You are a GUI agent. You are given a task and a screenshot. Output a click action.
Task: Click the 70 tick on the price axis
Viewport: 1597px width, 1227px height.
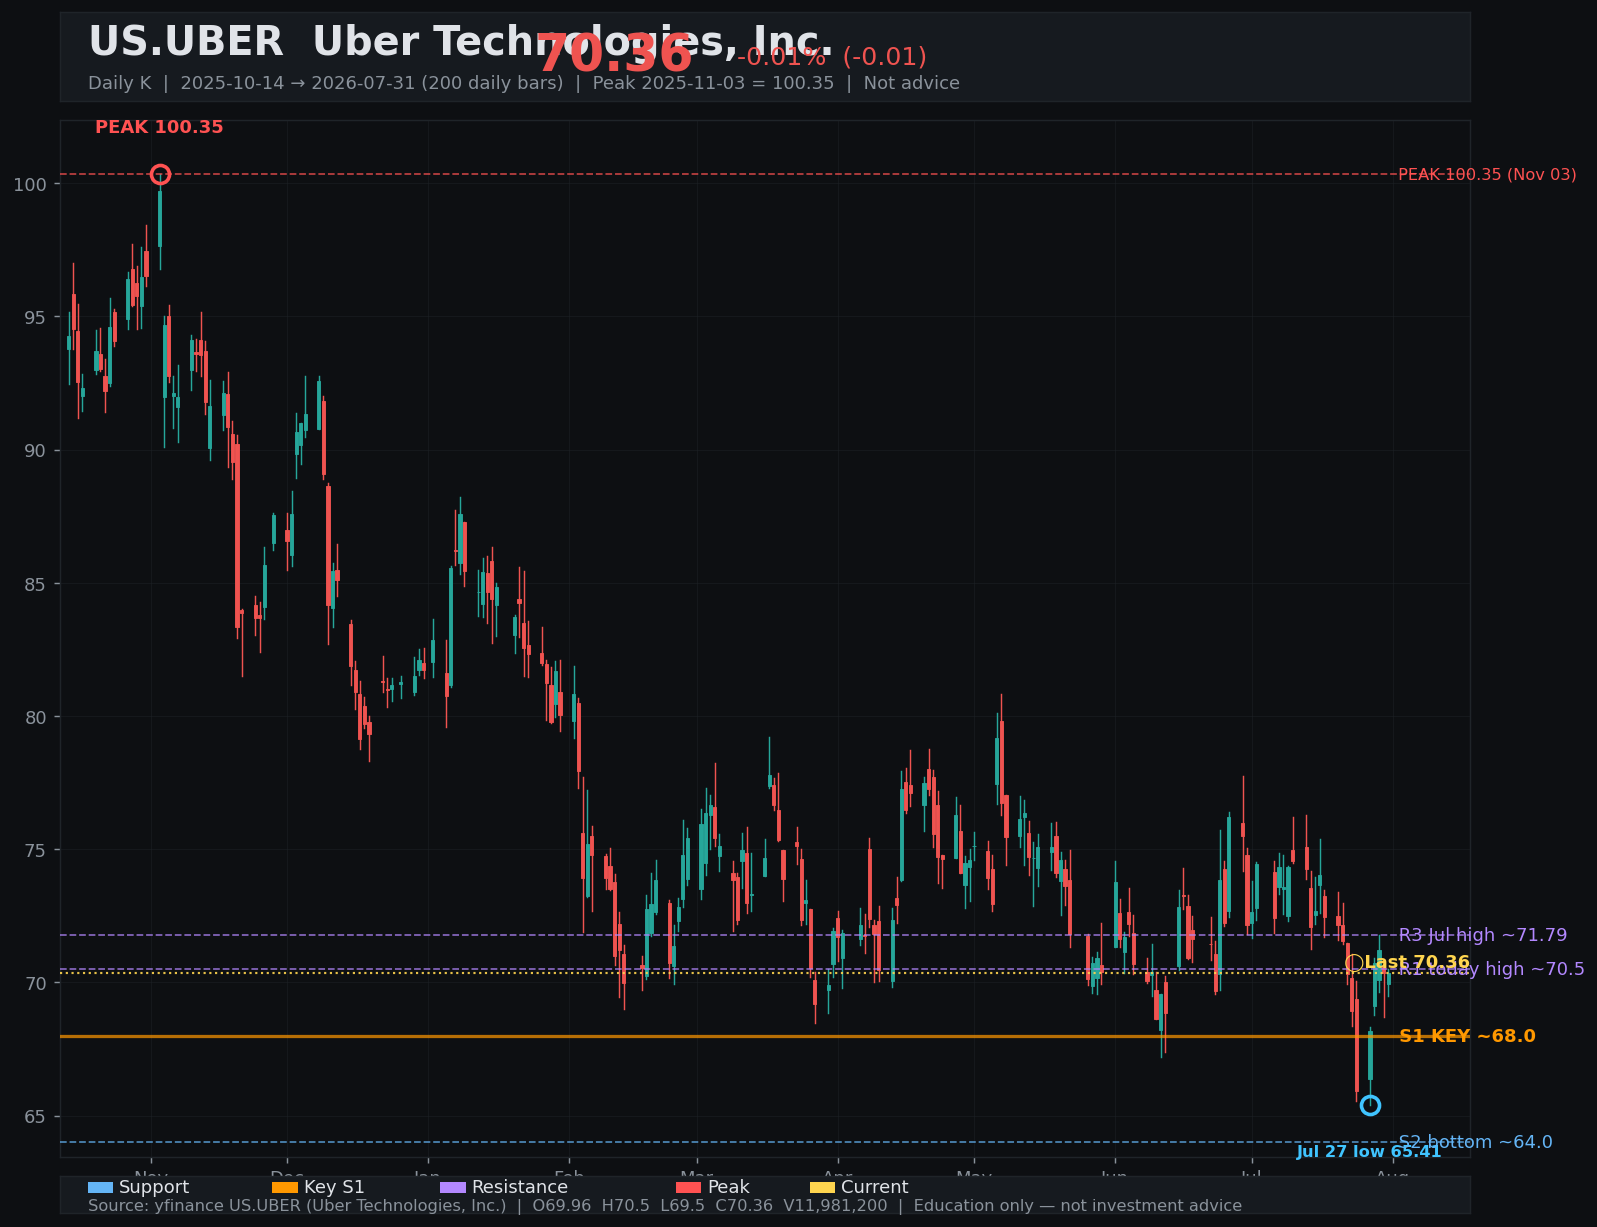(36, 984)
